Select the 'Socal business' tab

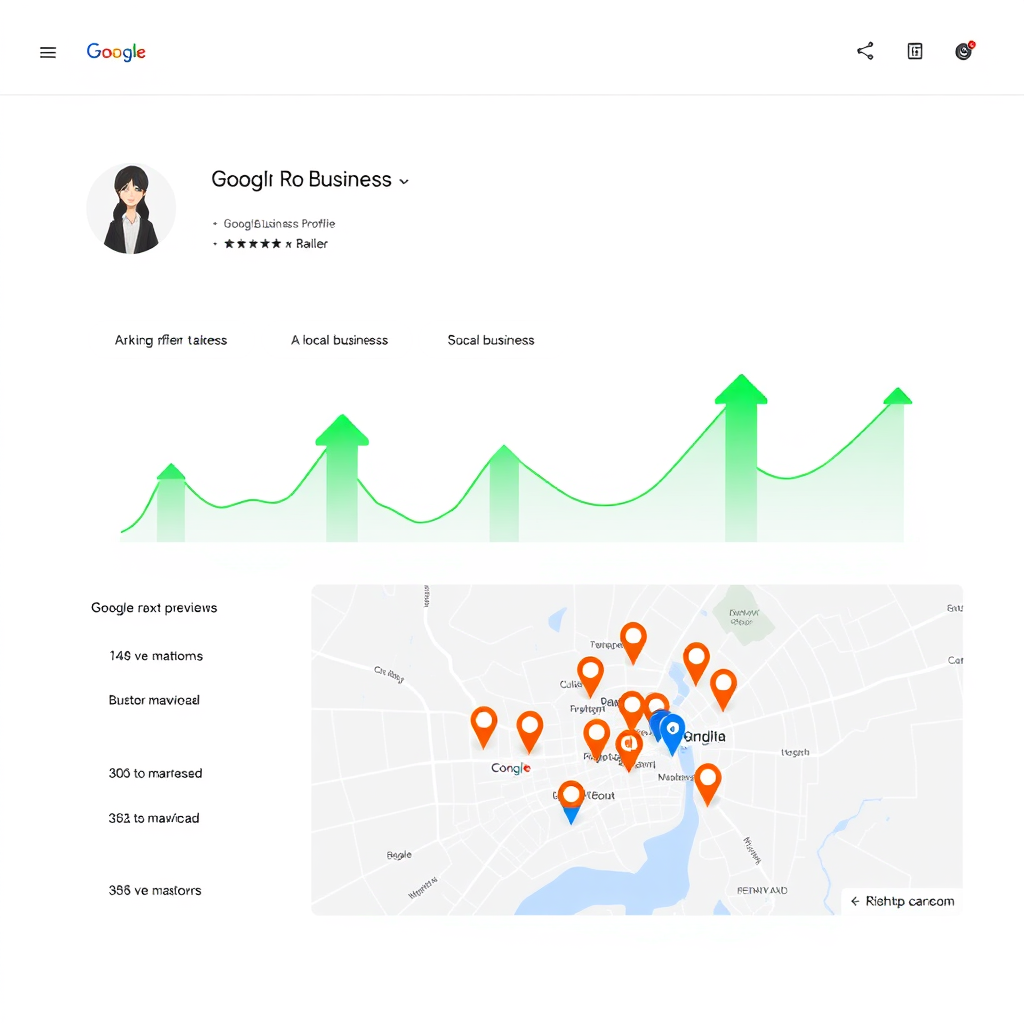coord(491,340)
